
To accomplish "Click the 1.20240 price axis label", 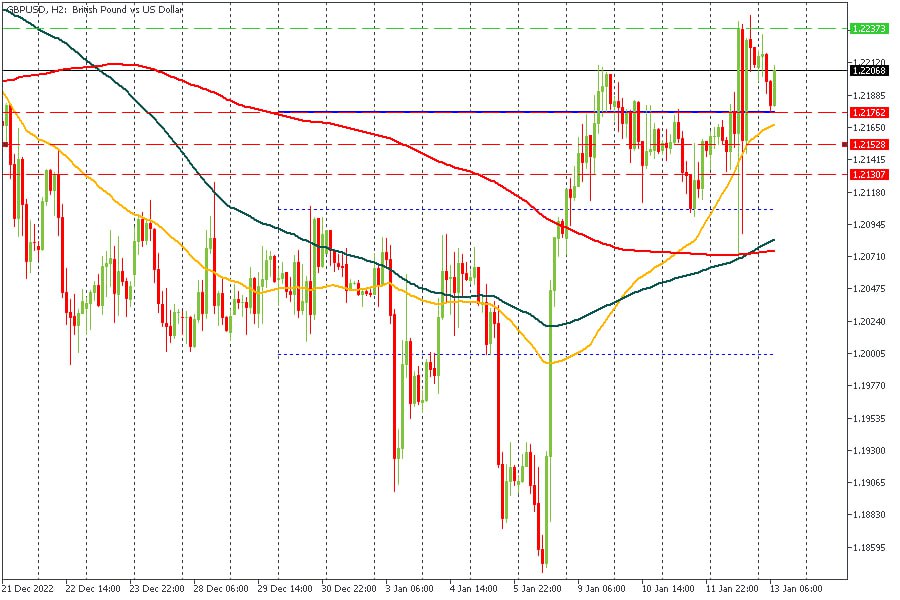I will pyautogui.click(x=869, y=322).
